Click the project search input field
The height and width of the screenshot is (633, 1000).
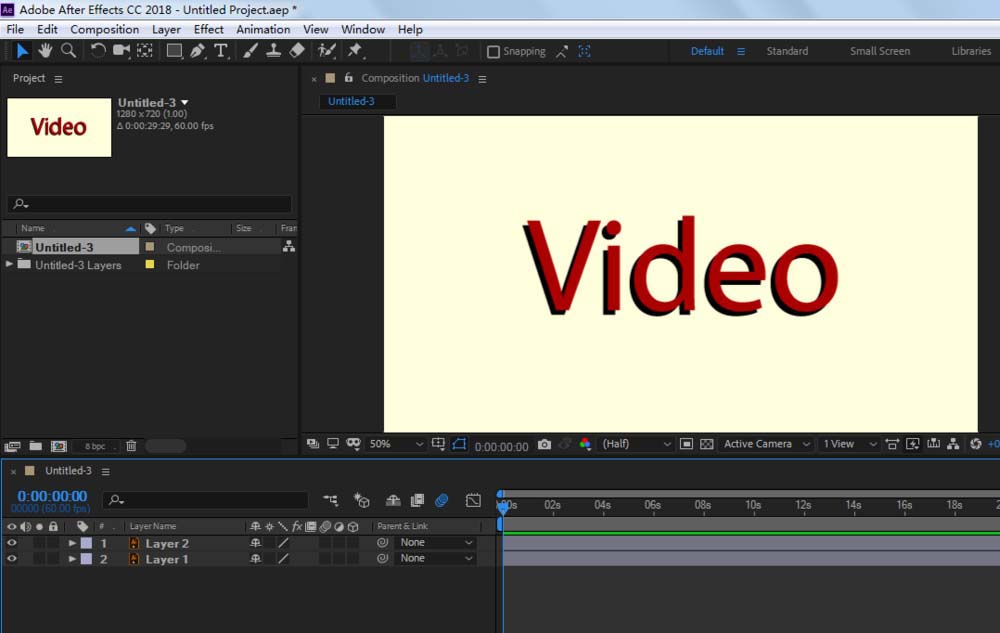(150, 204)
